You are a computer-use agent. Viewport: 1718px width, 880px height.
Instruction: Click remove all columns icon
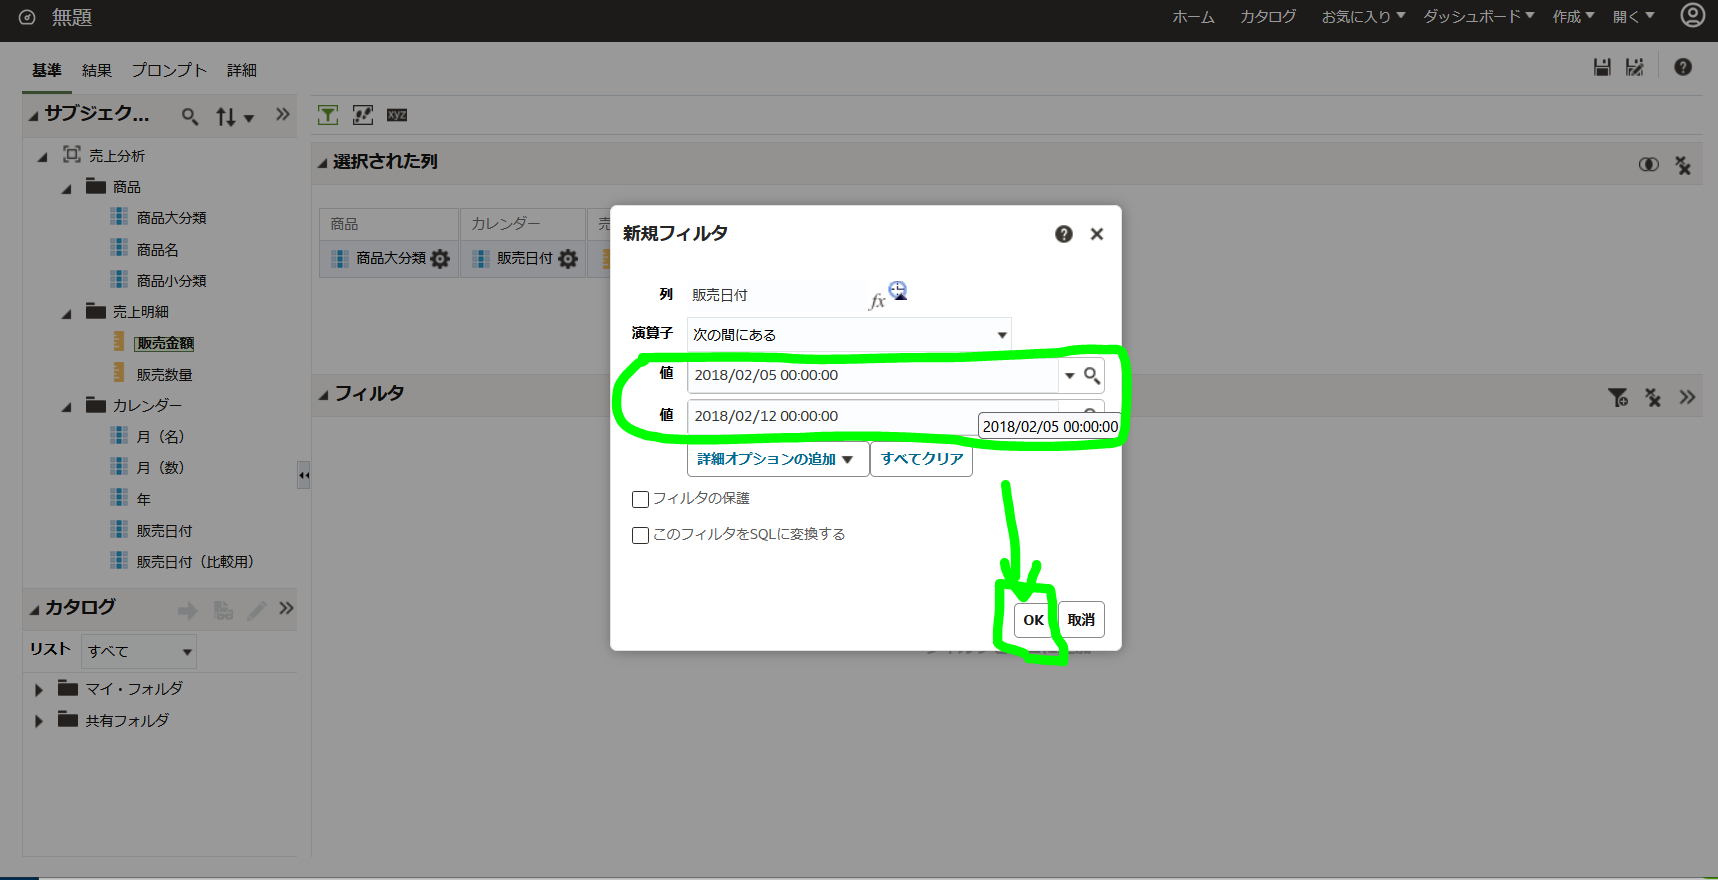point(1683,165)
